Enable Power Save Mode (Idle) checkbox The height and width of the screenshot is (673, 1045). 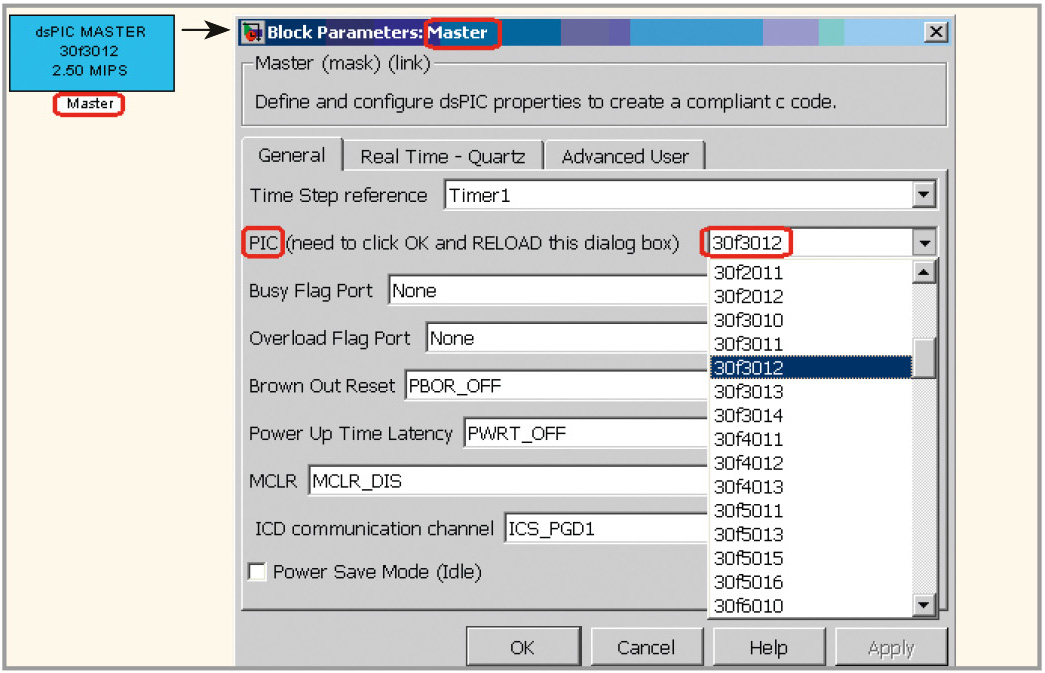(x=257, y=572)
